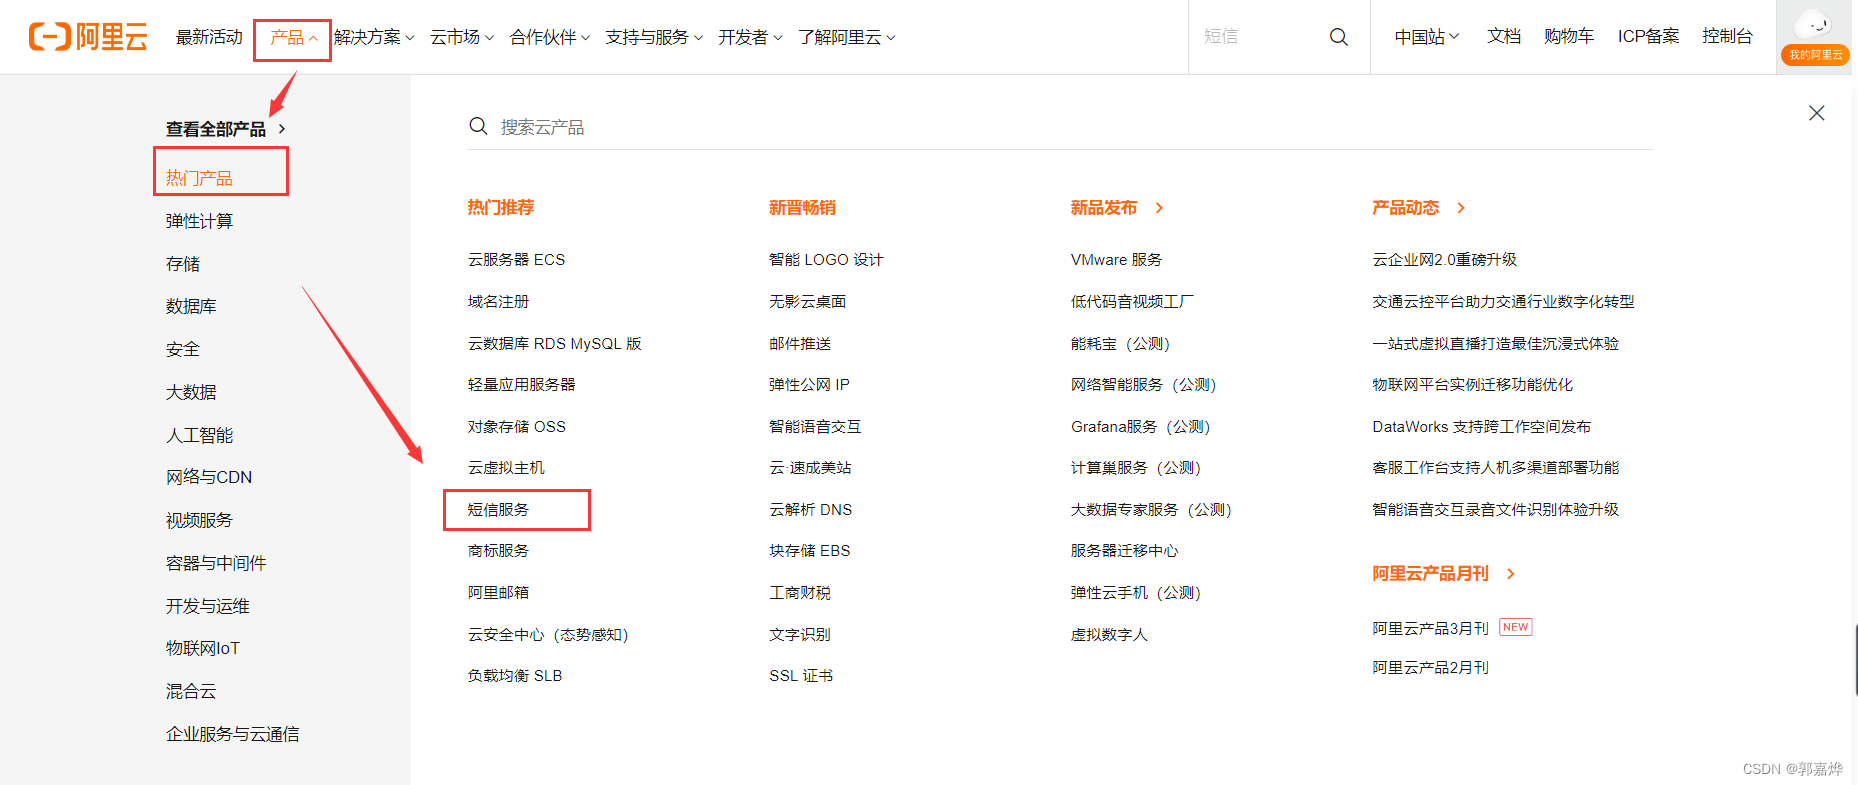This screenshot has height=785, width=1858.
Task: Open 域名注册 link
Action: 498,301
